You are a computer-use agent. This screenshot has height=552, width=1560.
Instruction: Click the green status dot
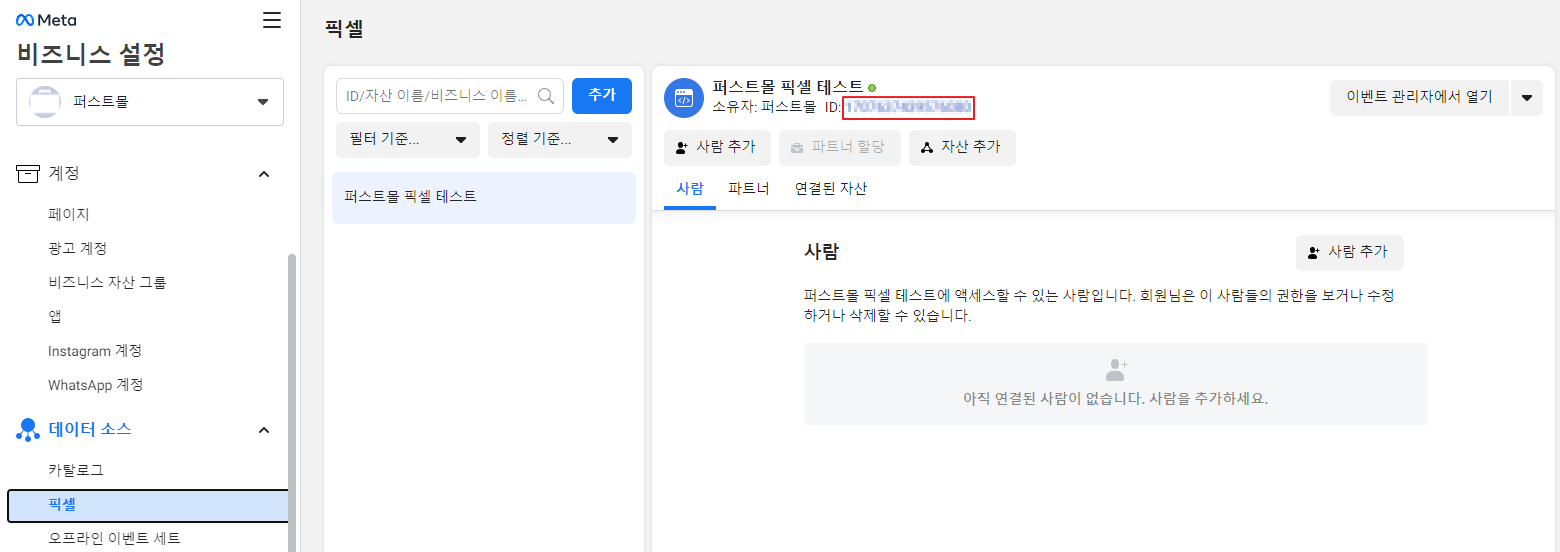pos(872,88)
